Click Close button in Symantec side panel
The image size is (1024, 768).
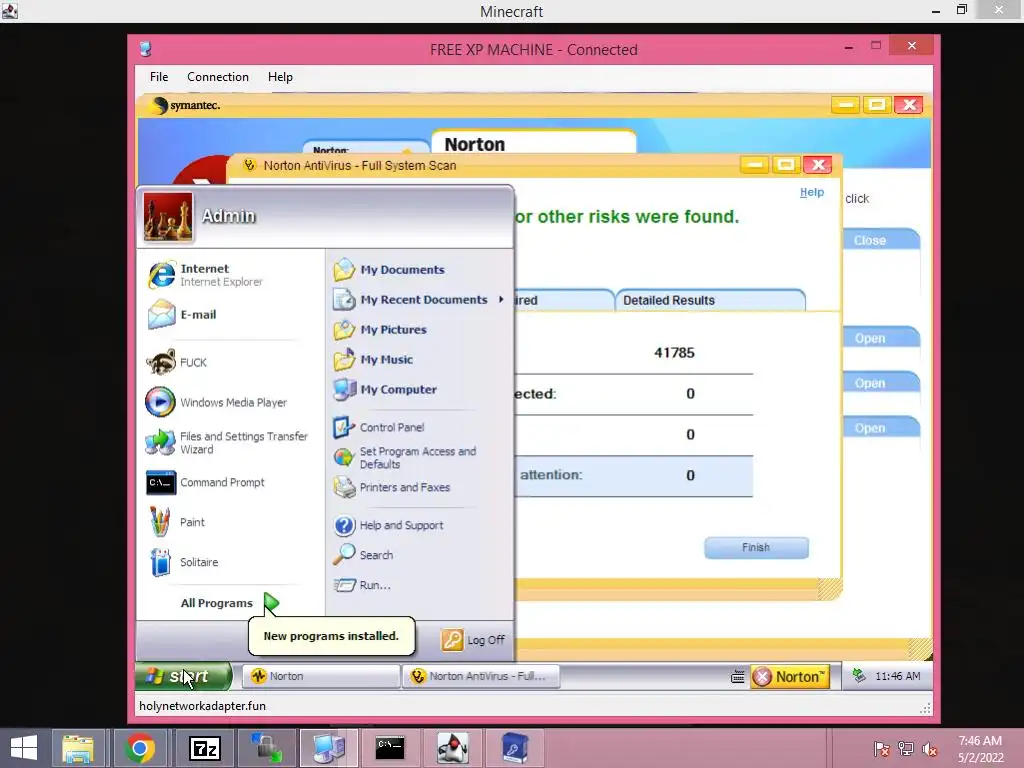tap(879, 240)
